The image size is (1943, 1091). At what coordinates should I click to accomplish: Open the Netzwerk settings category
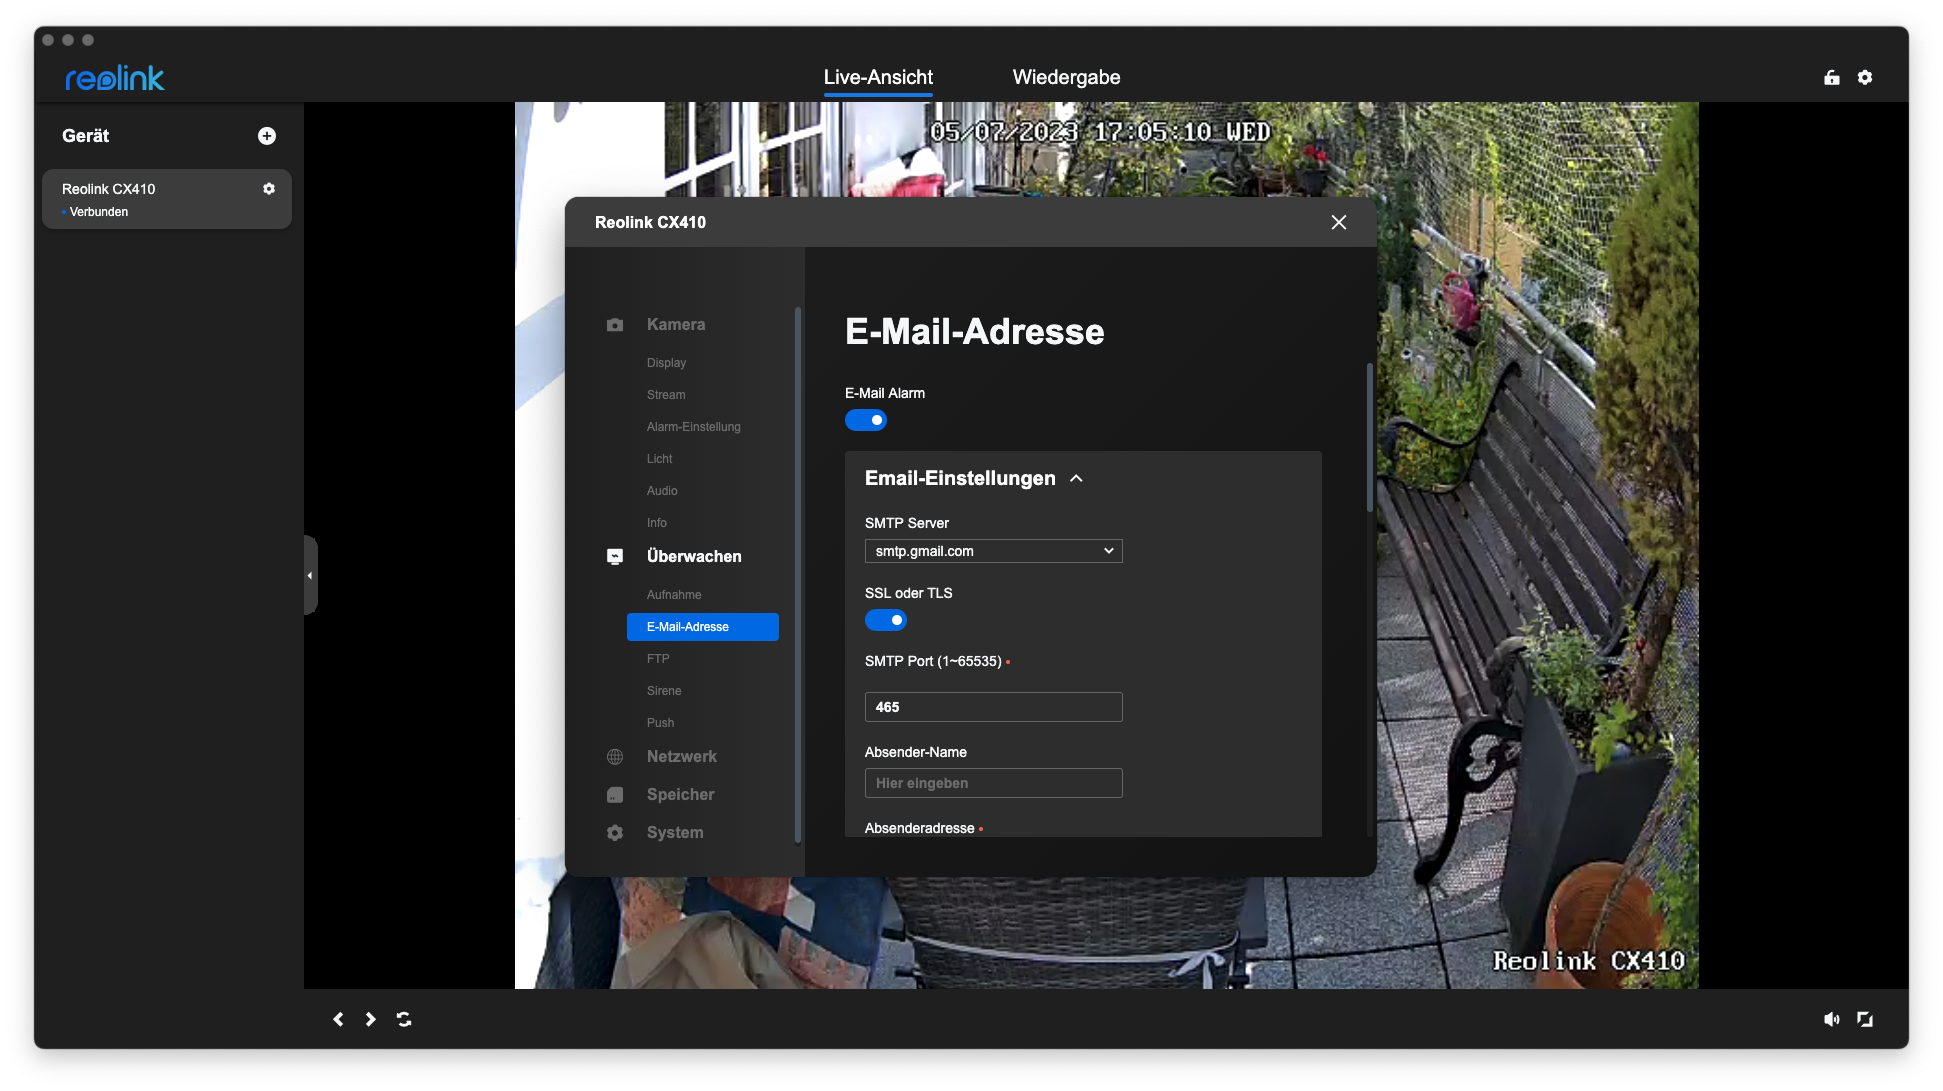coord(681,757)
